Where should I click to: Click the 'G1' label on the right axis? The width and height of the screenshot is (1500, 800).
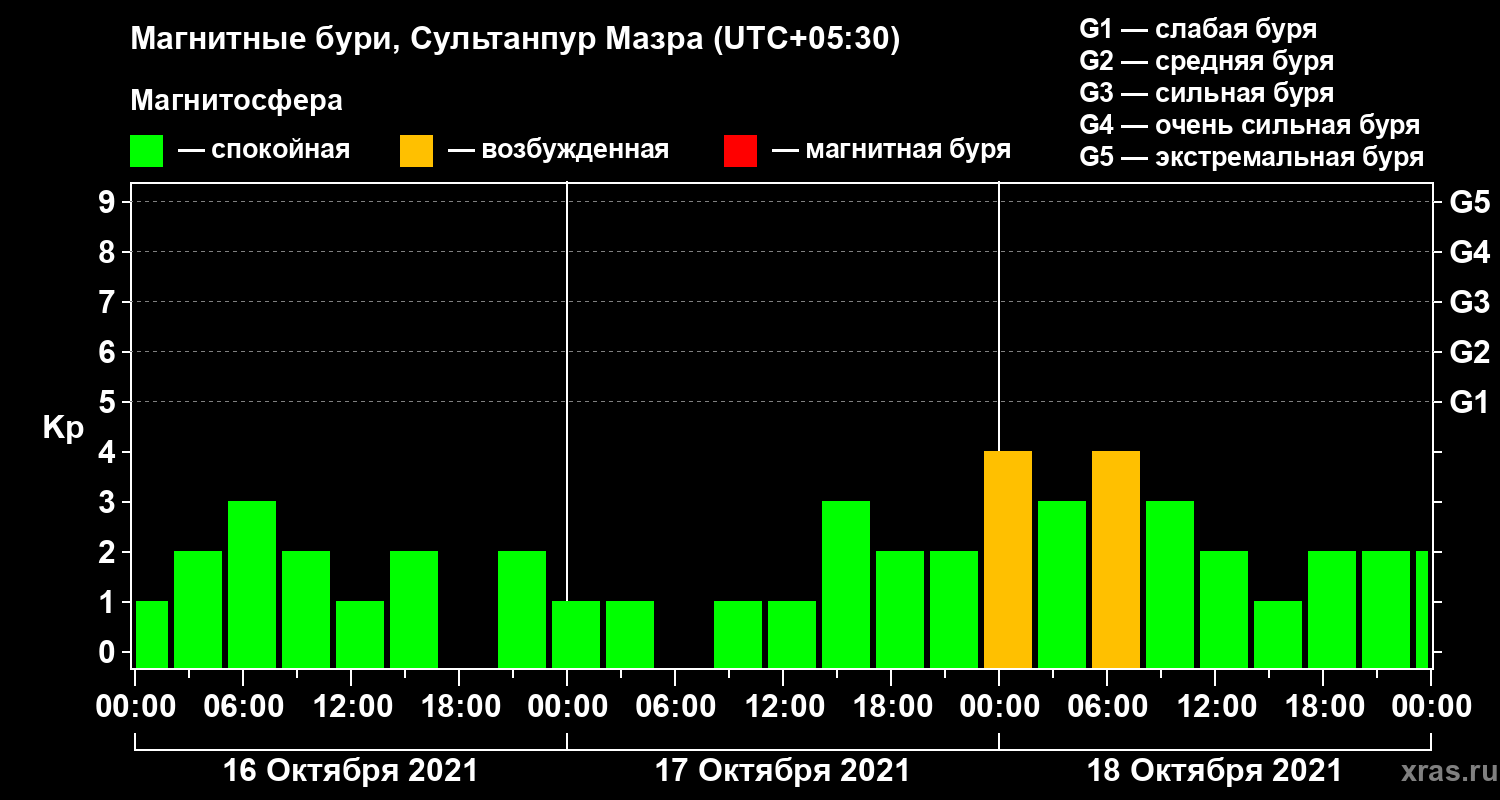tap(1469, 402)
